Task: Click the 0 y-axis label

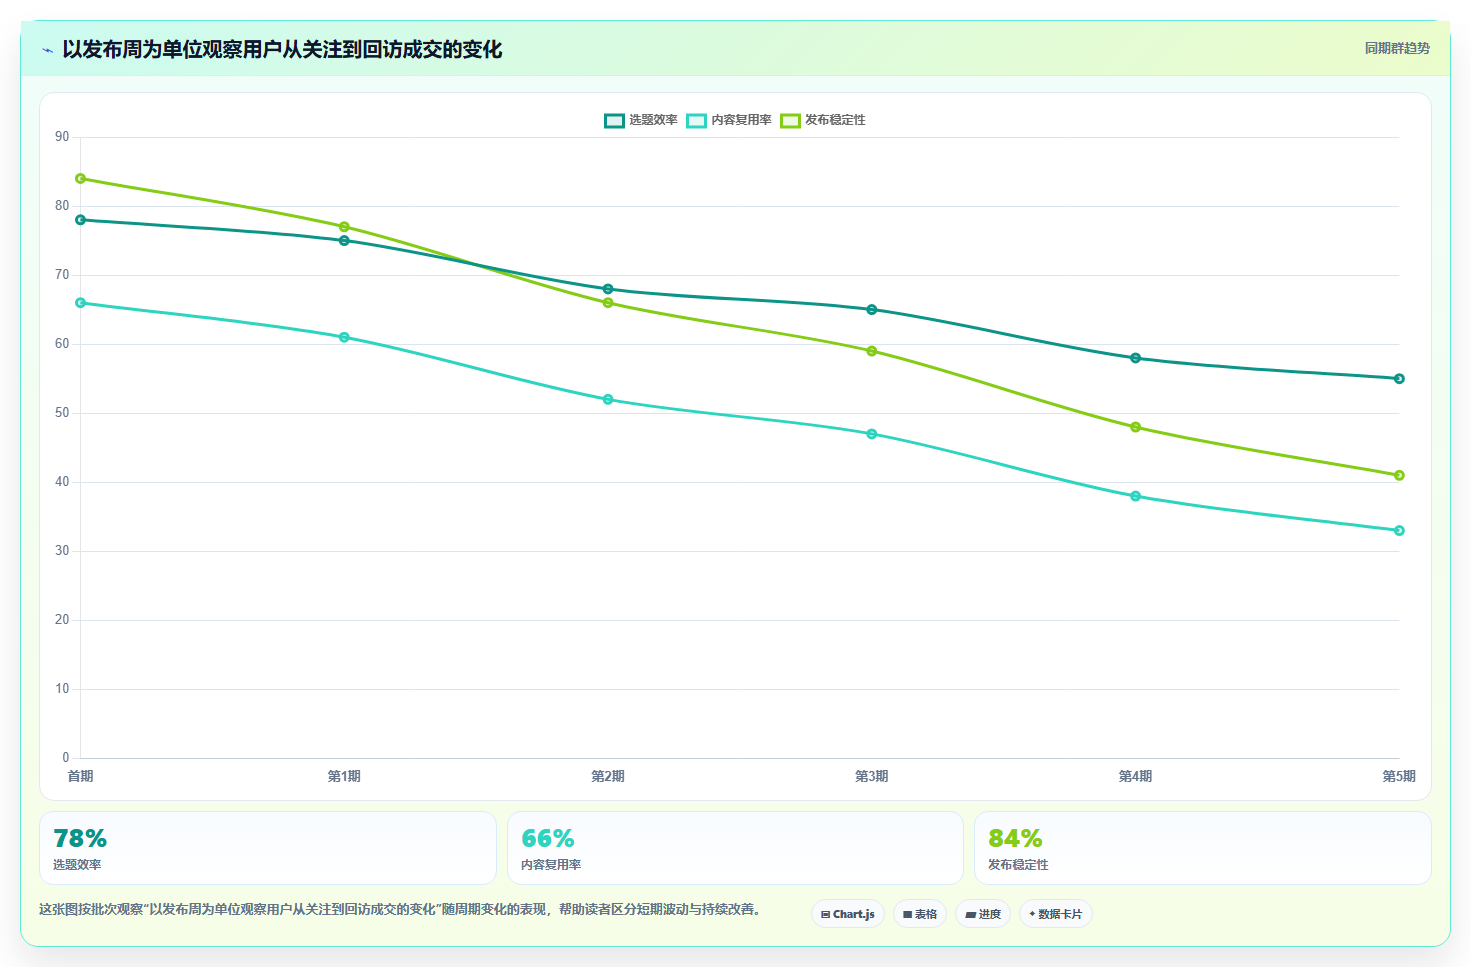Action: [66, 758]
